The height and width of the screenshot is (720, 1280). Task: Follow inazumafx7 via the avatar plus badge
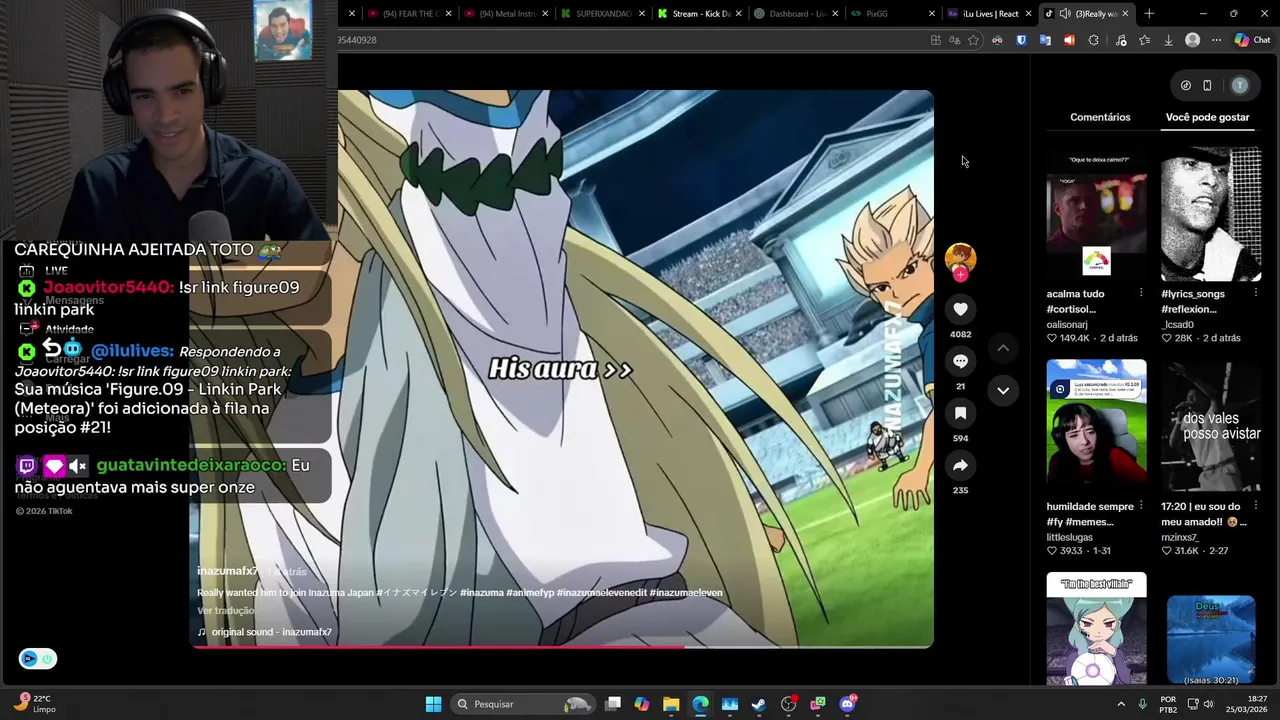click(960, 275)
